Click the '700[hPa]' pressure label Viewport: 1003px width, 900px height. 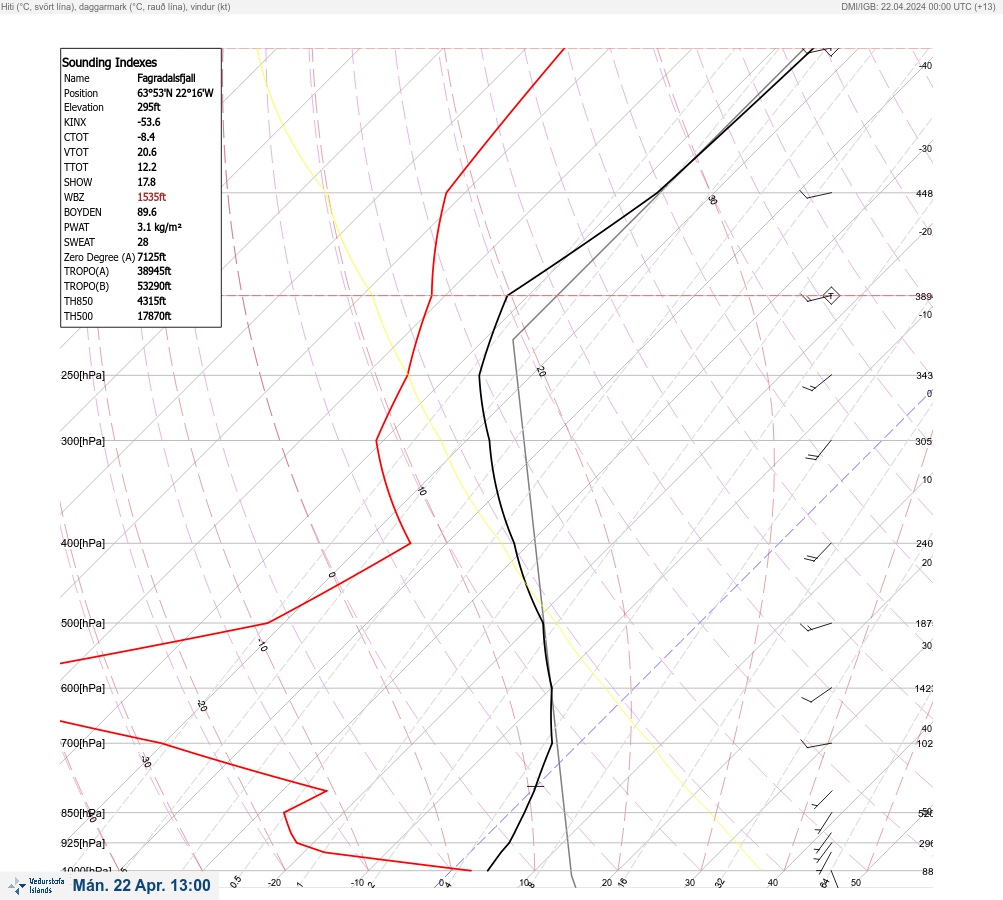click(x=83, y=744)
